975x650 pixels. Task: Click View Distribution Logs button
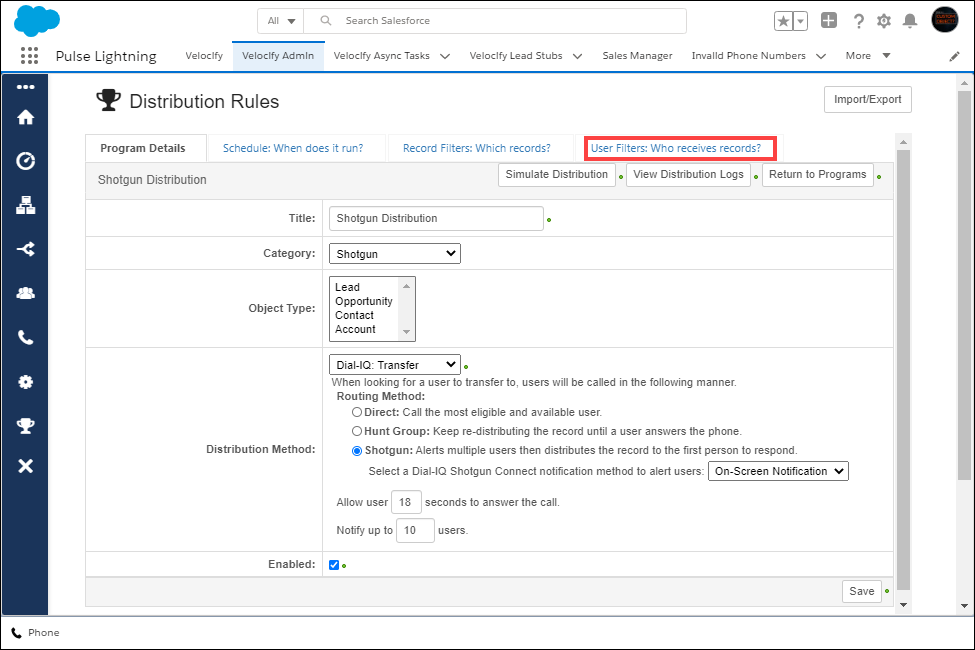point(688,175)
